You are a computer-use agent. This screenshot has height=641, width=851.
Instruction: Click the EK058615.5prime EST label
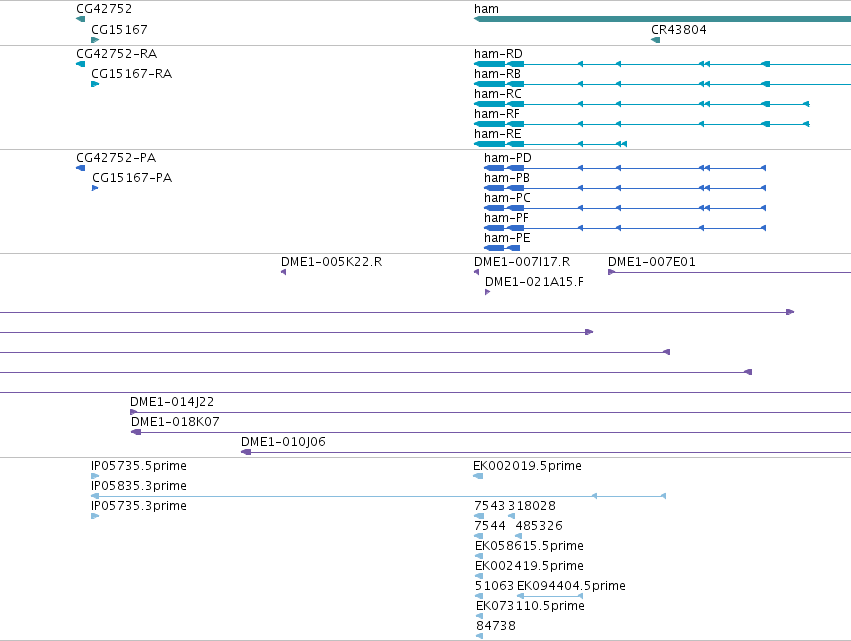pyautogui.click(x=530, y=545)
